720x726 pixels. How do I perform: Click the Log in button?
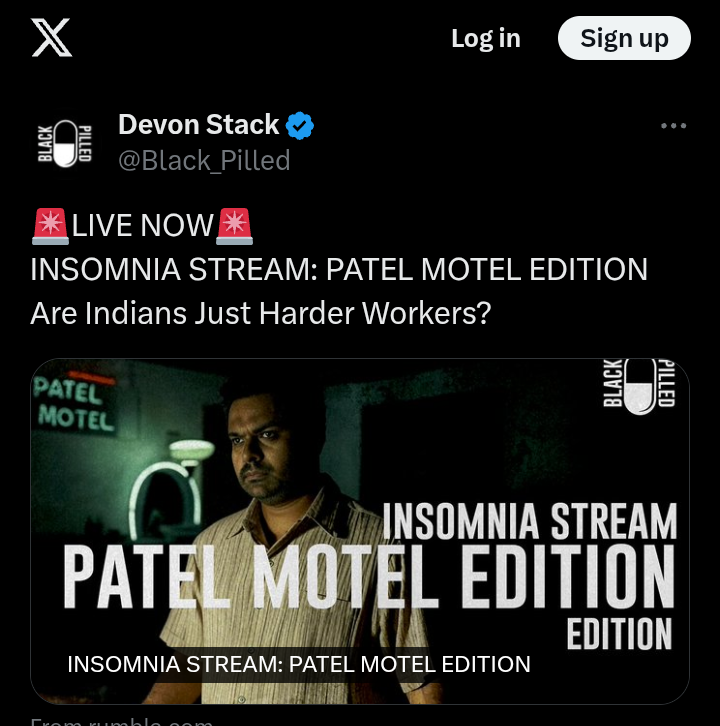[x=486, y=38]
